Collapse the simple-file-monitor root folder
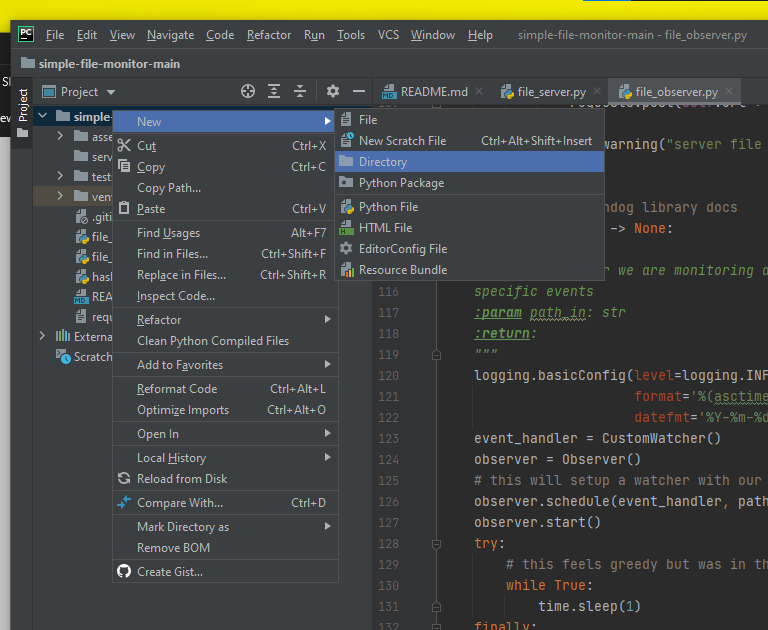Screen dimensions: 768x630 [43, 116]
